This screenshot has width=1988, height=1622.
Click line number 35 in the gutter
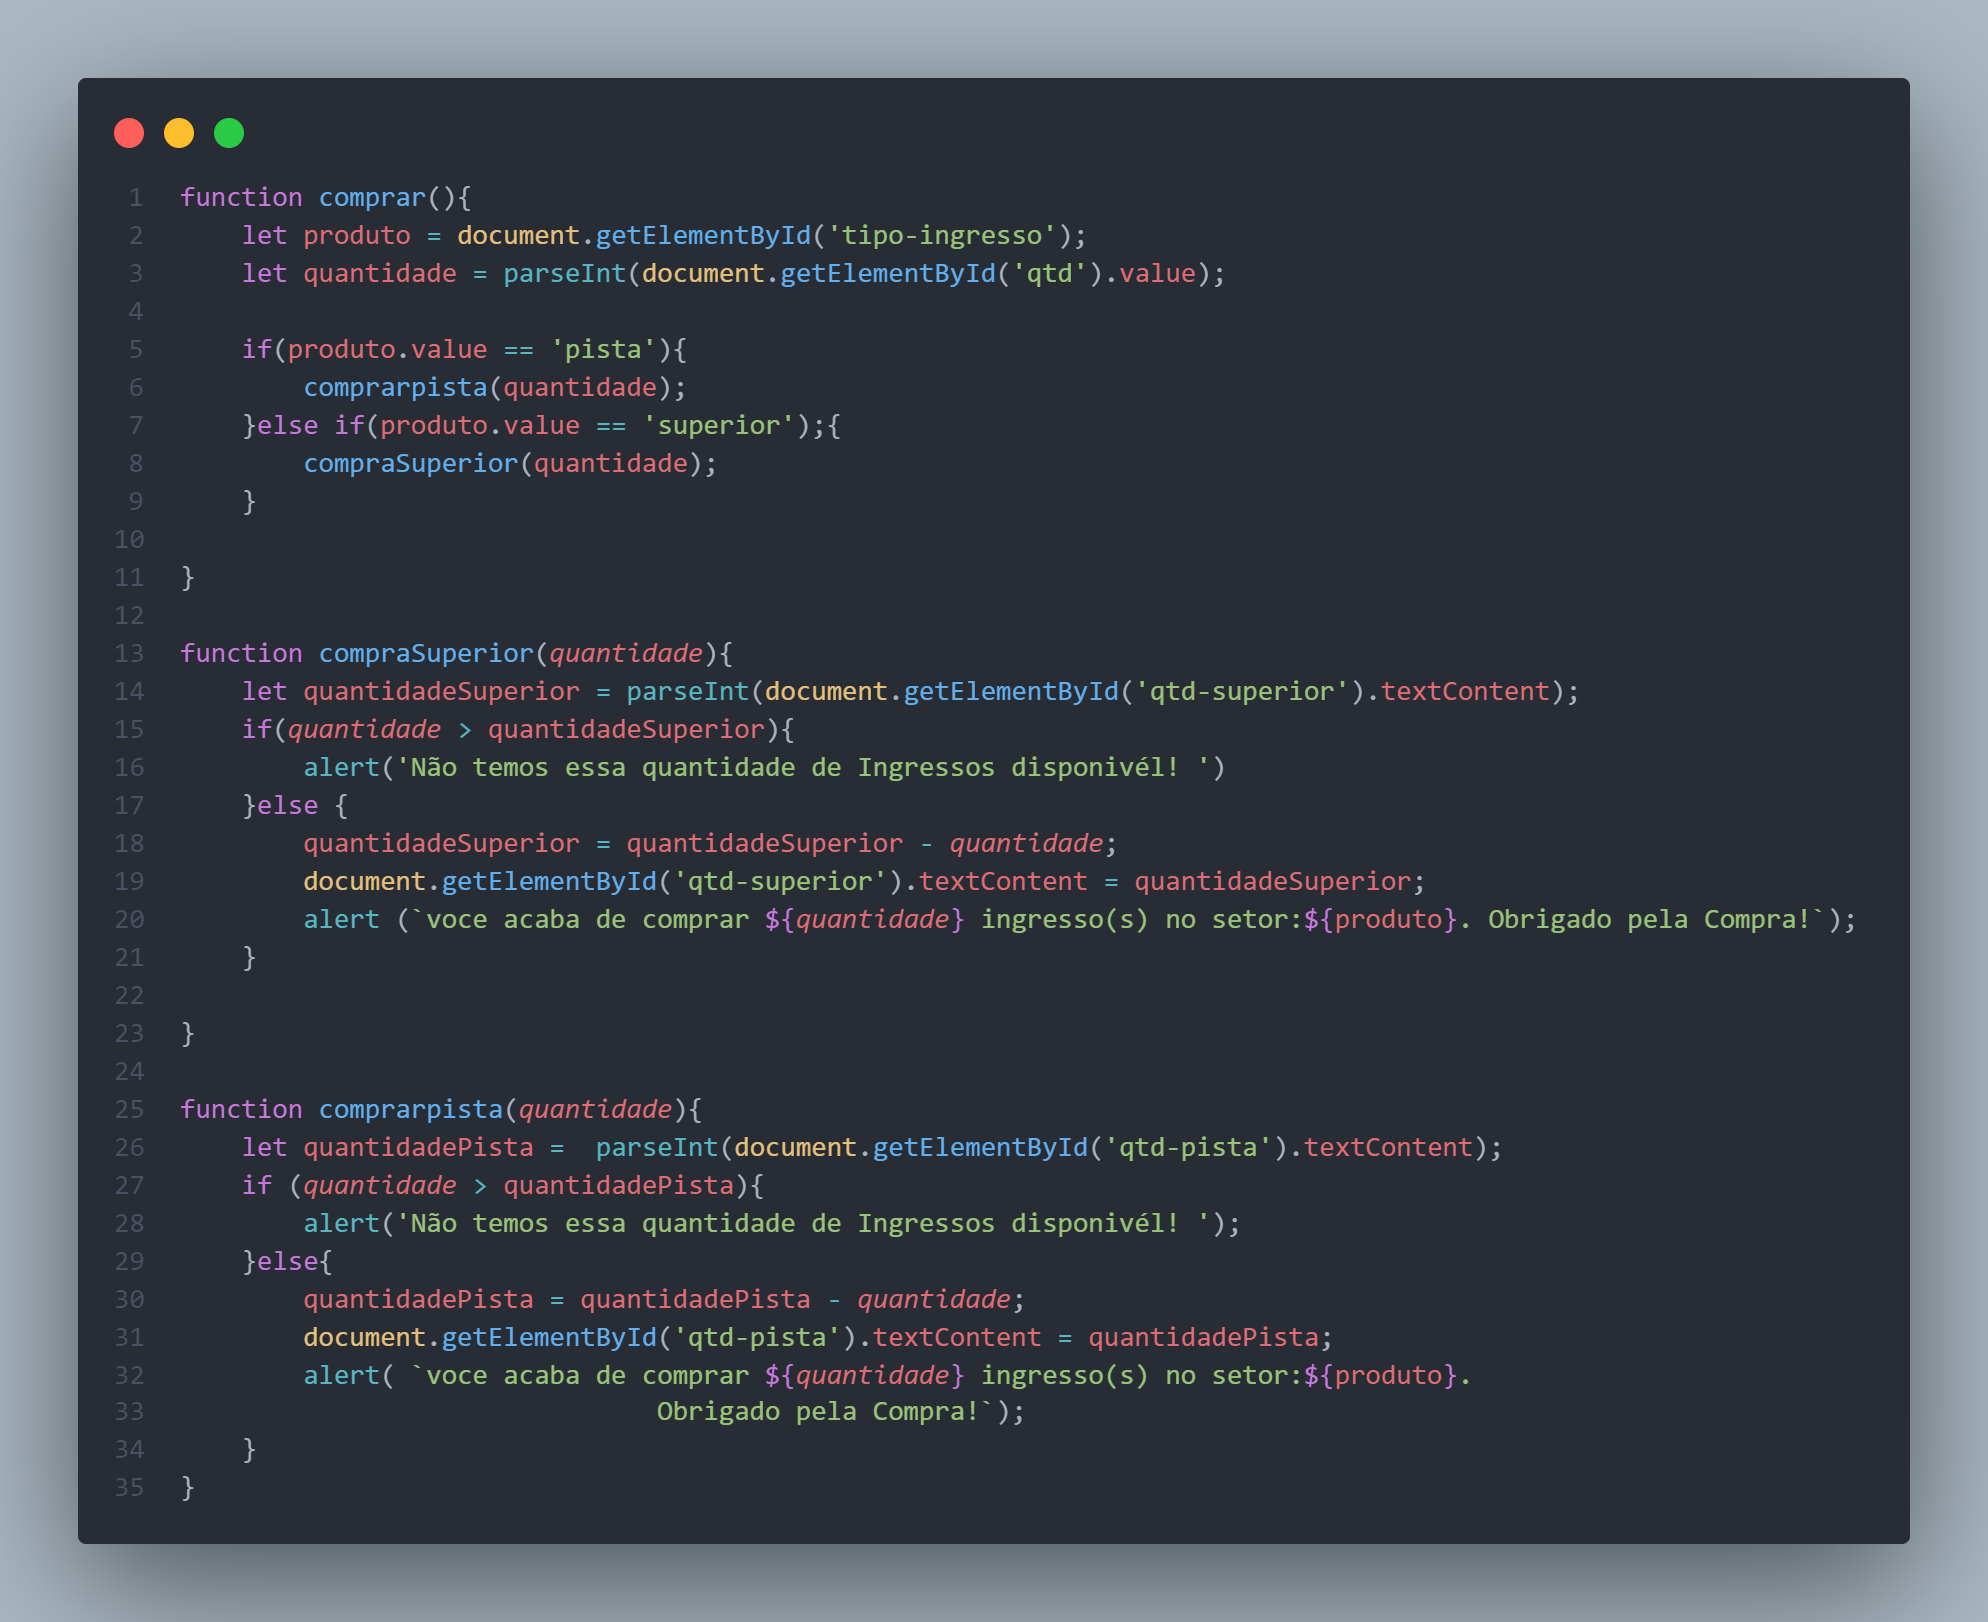[129, 1487]
